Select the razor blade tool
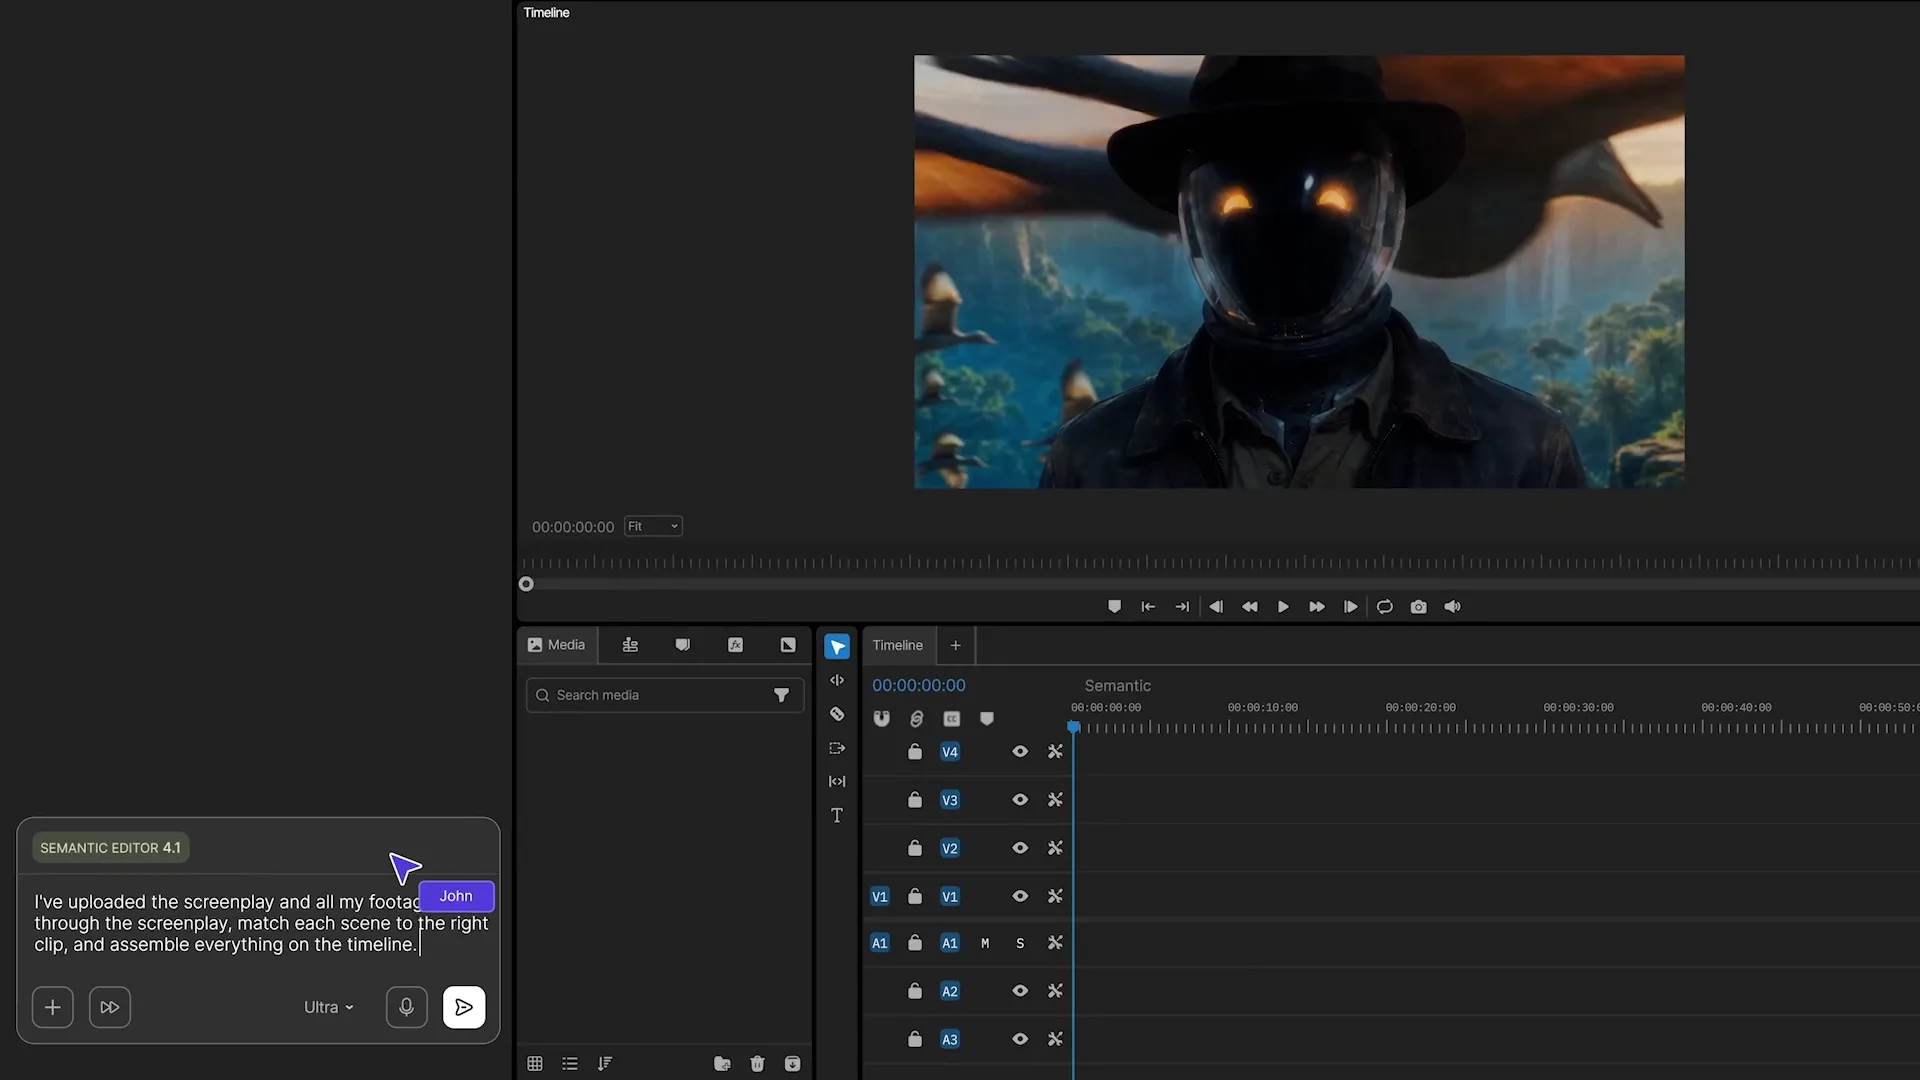The height and width of the screenshot is (1080, 1920). click(837, 714)
